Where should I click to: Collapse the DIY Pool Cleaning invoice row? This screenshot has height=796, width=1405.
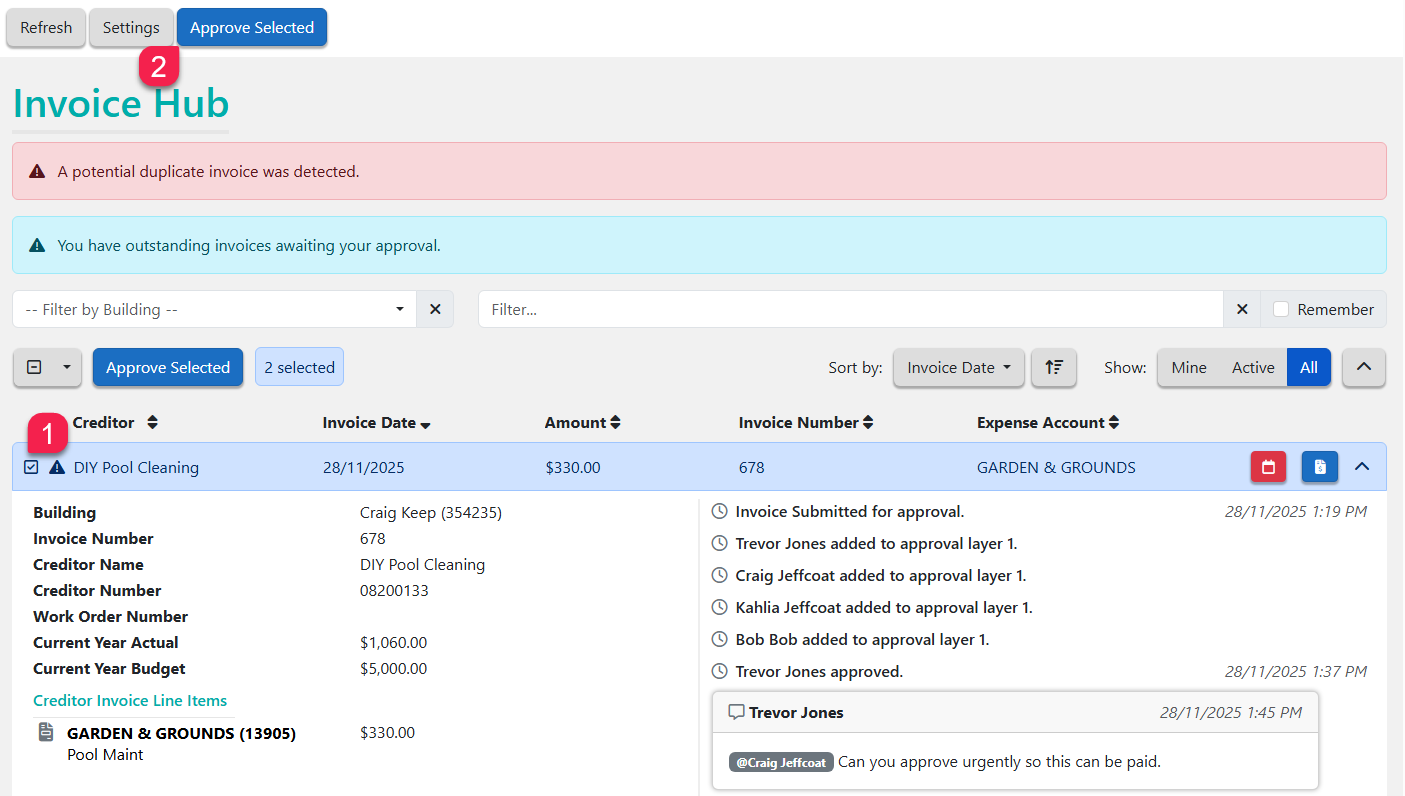[1362, 467]
